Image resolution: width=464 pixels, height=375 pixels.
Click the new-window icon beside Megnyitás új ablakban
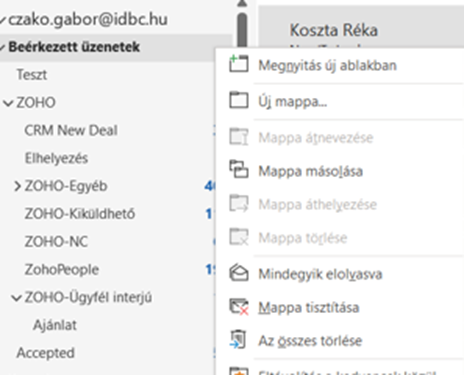coord(239,64)
